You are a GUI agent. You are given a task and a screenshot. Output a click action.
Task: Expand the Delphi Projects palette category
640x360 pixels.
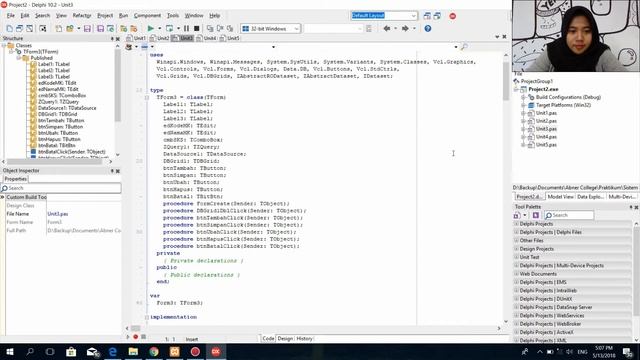coord(516,224)
